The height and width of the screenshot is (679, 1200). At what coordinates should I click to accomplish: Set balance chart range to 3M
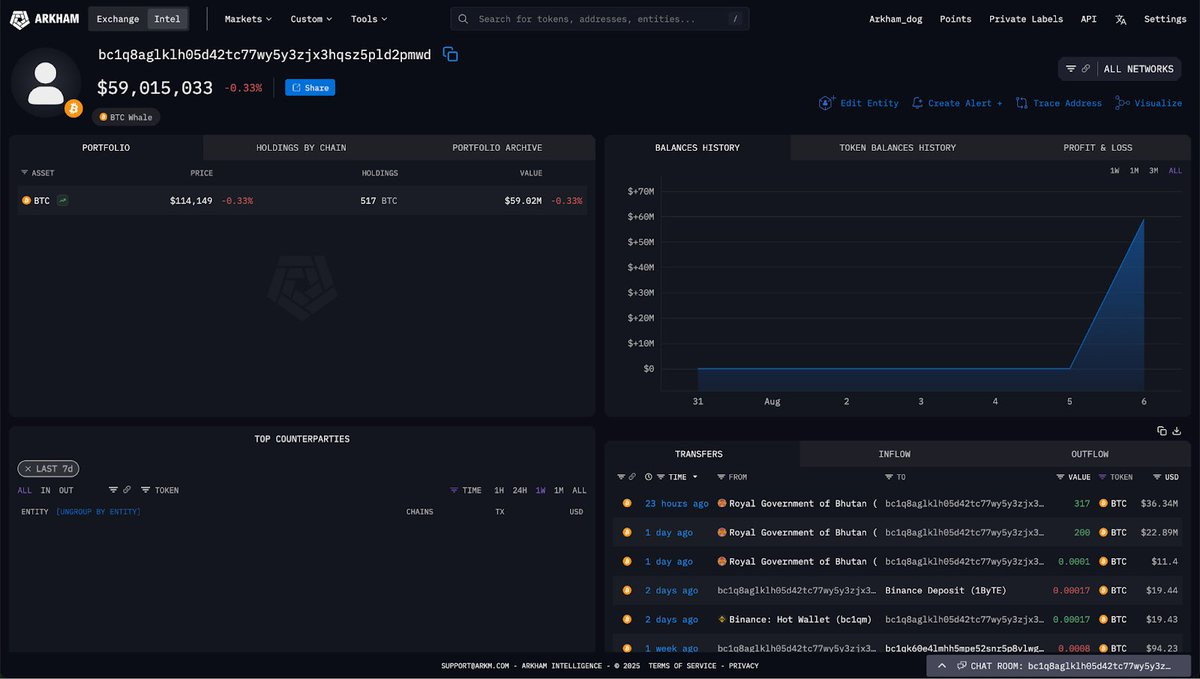coord(1153,171)
